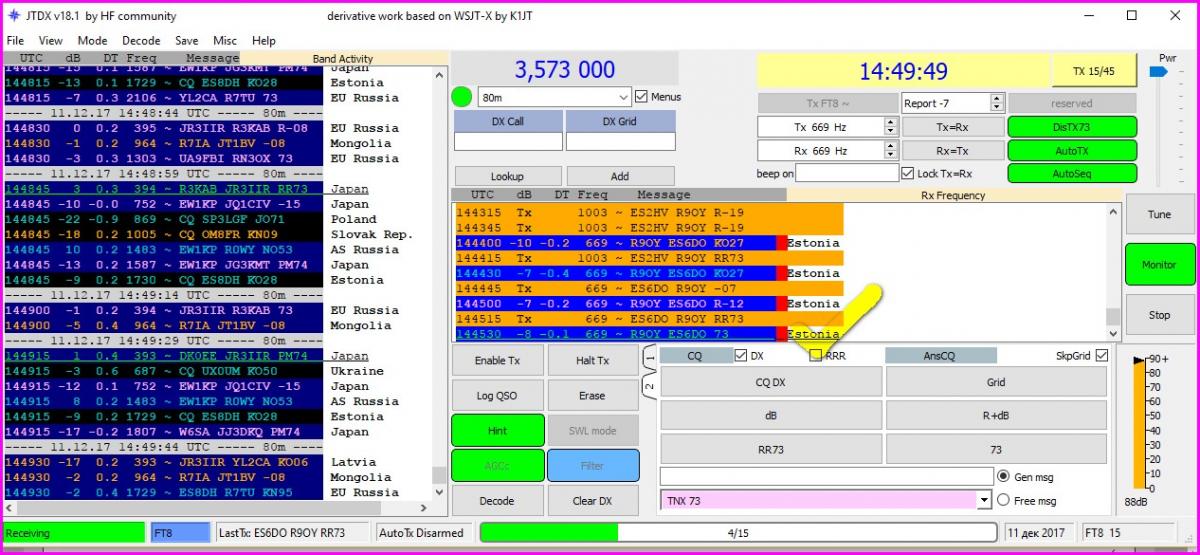Open the 80m band dropdown

tap(624, 98)
